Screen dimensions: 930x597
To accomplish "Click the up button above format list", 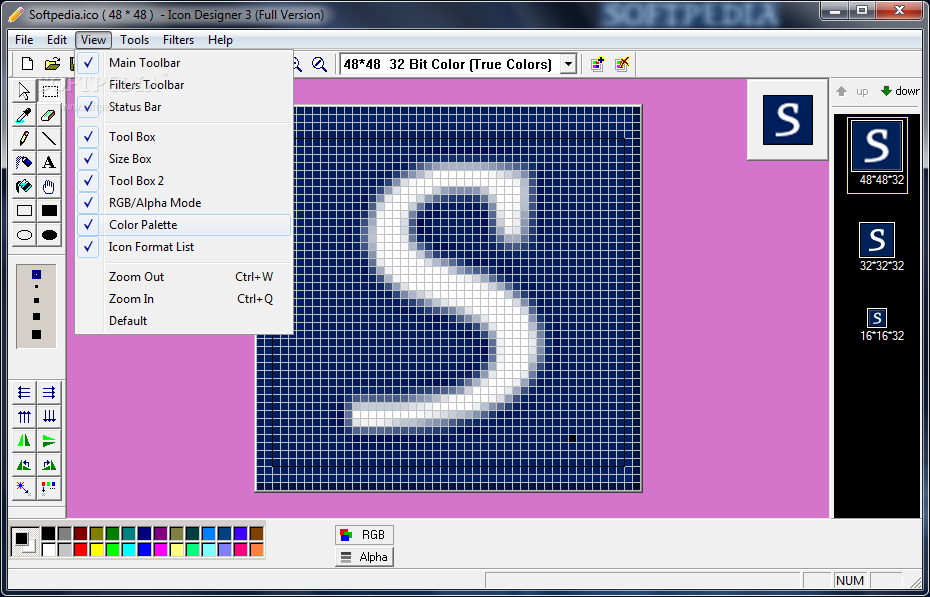I will tap(852, 91).
